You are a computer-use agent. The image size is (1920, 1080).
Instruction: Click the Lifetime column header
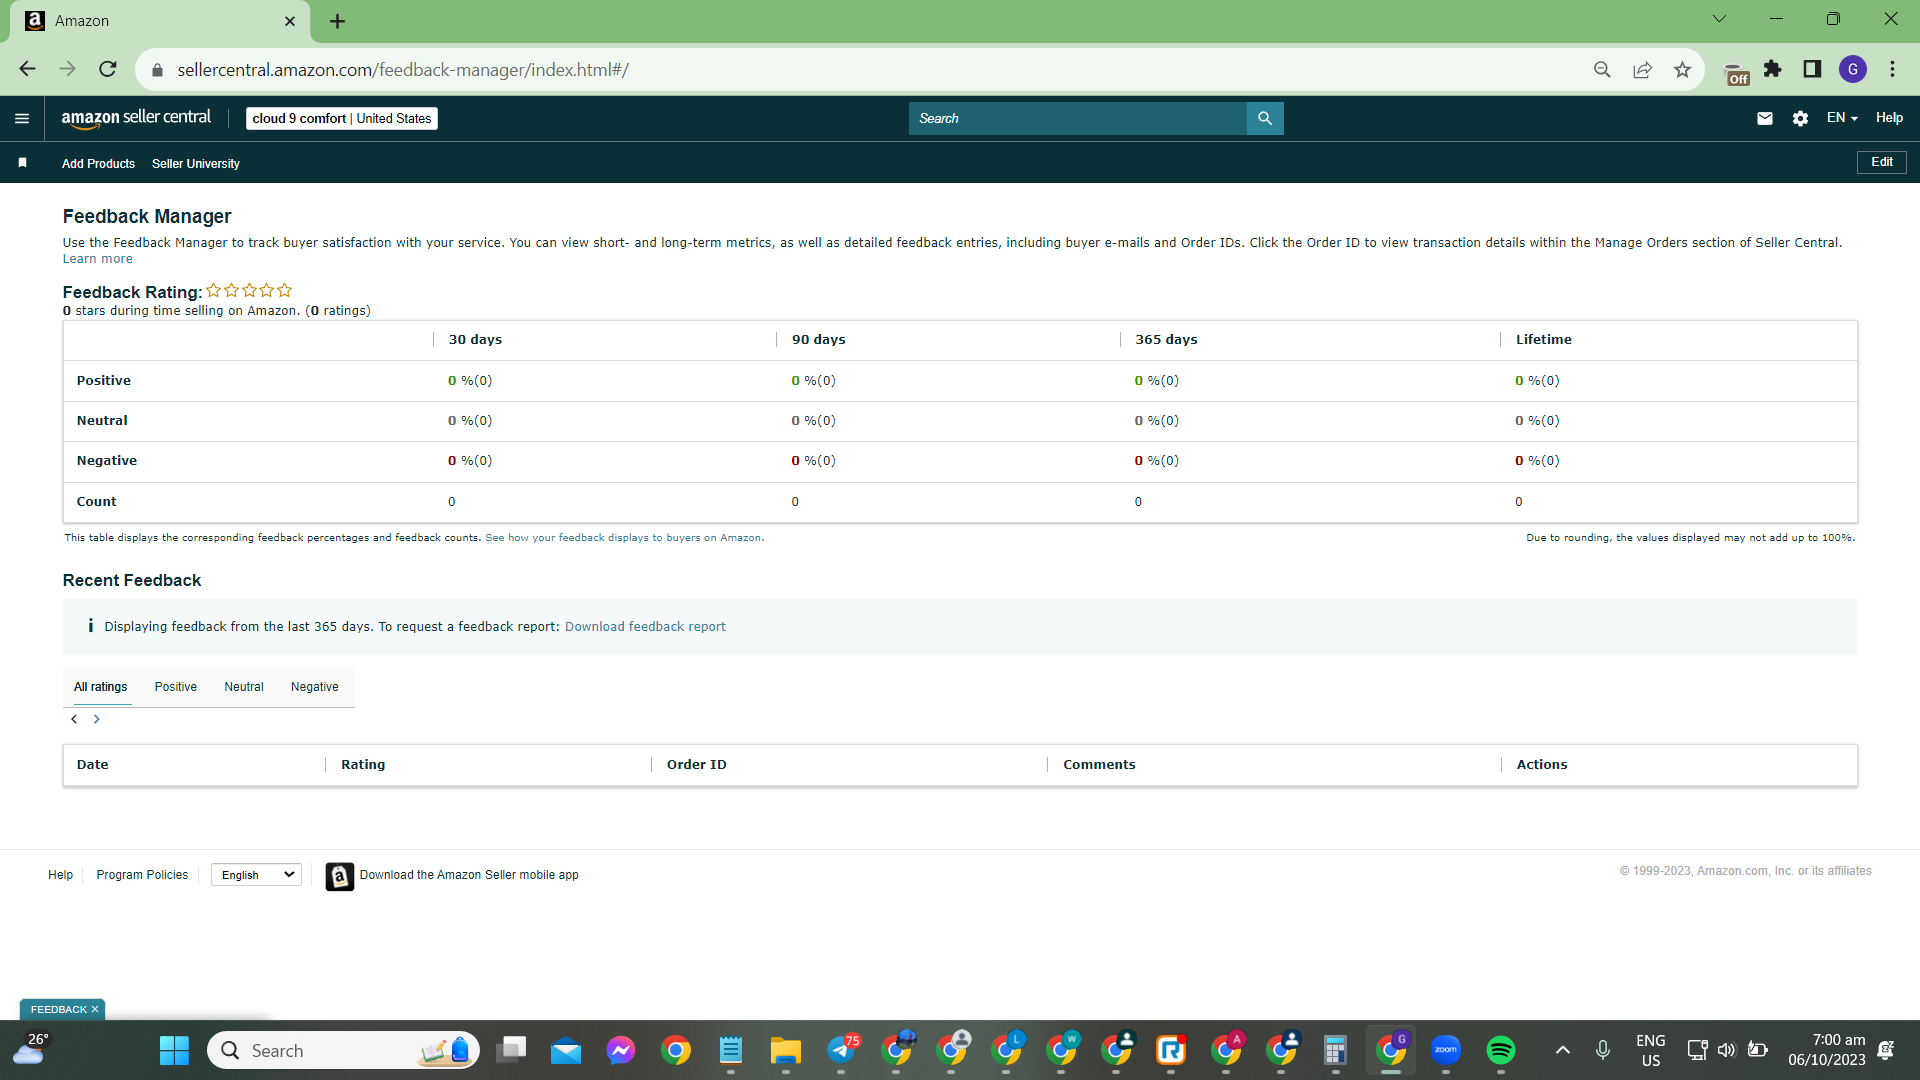pos(1544,340)
